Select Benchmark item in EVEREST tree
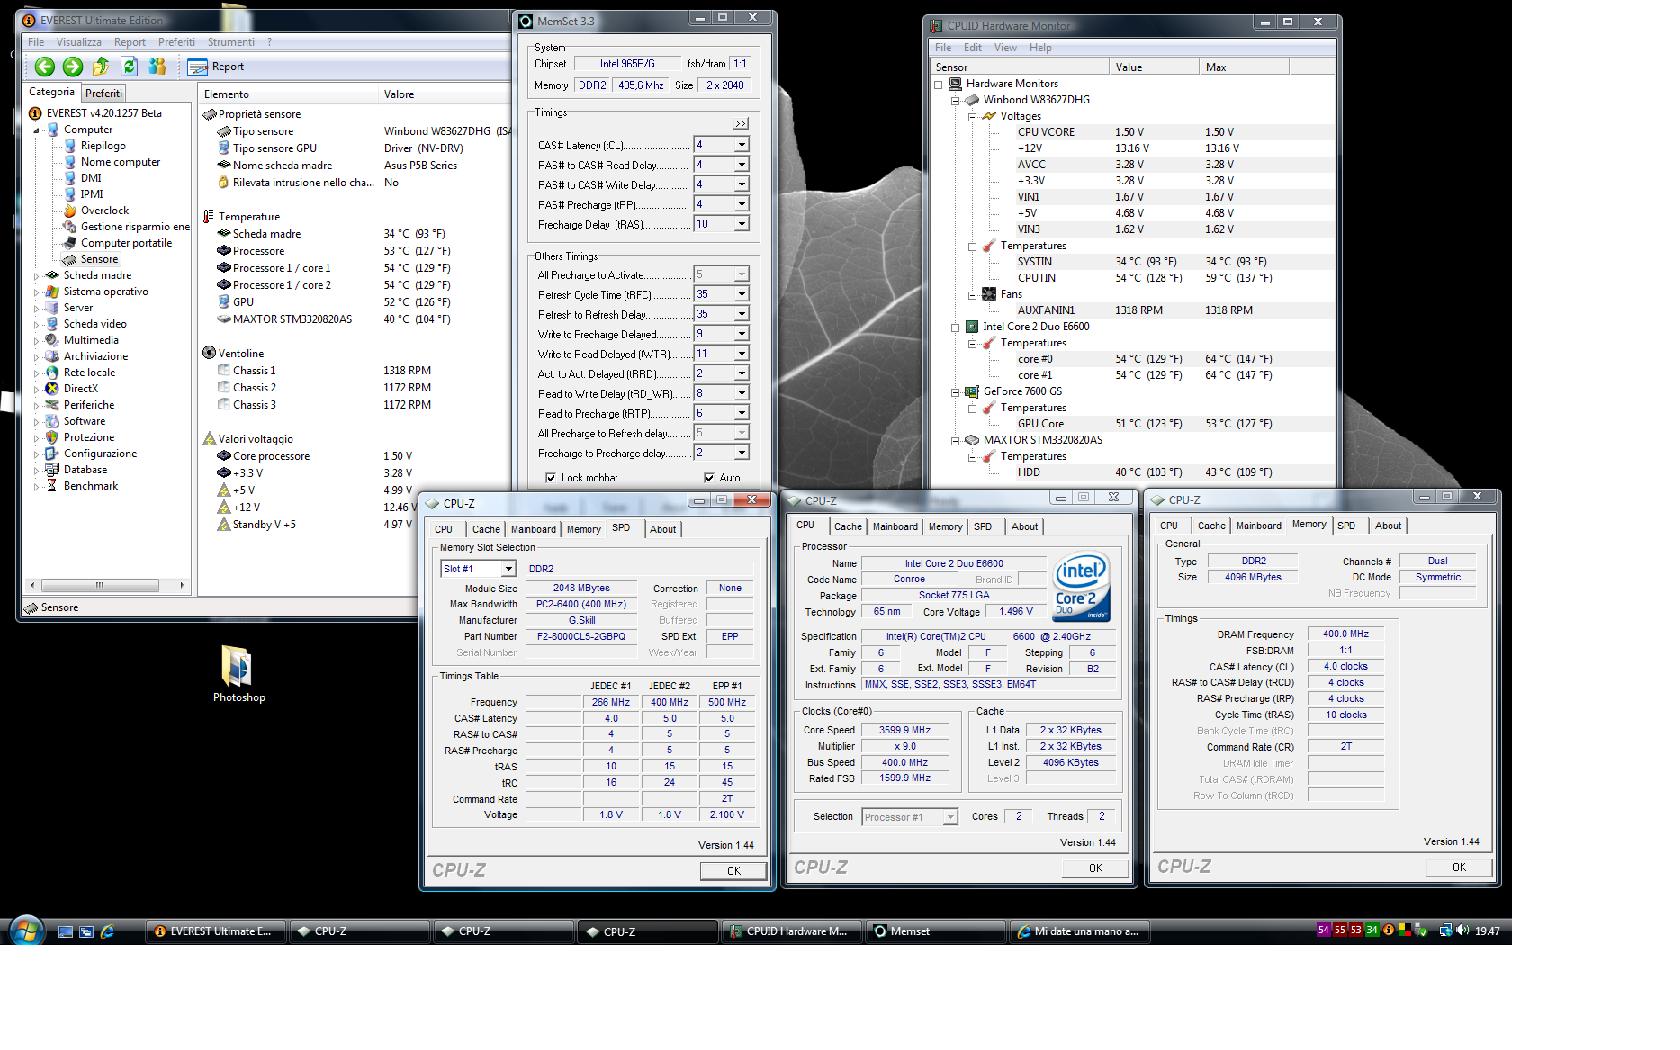 [x=82, y=486]
